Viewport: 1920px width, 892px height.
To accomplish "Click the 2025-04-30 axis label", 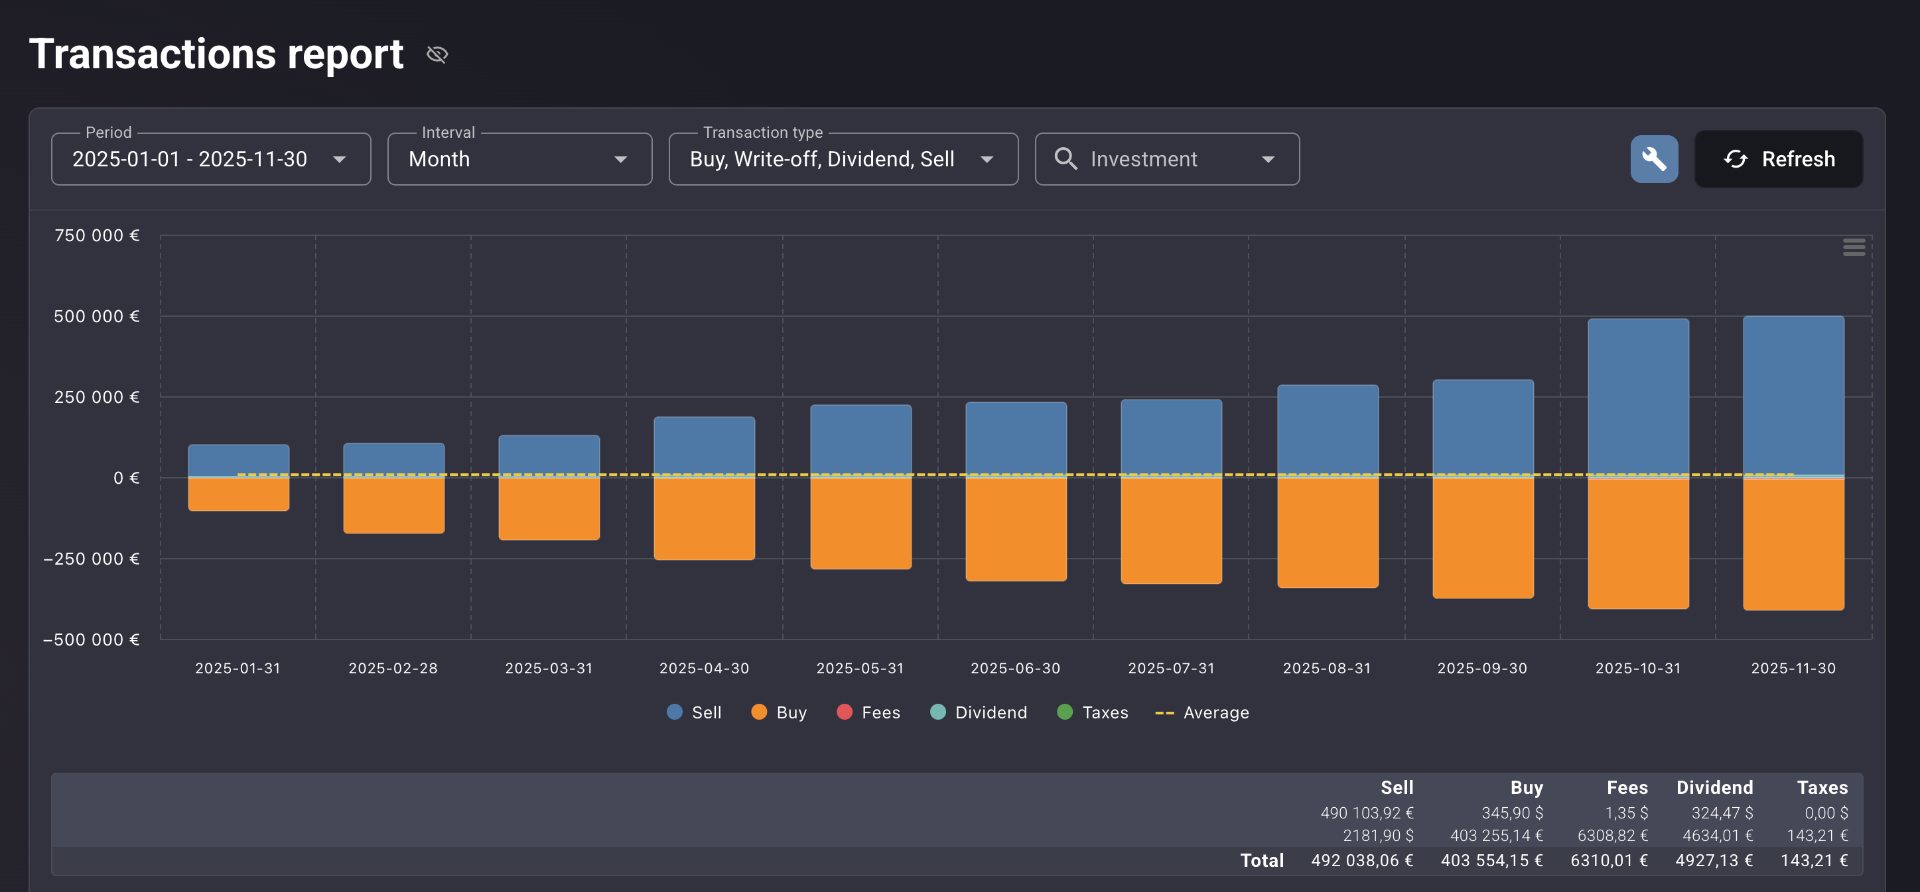I will [704, 668].
